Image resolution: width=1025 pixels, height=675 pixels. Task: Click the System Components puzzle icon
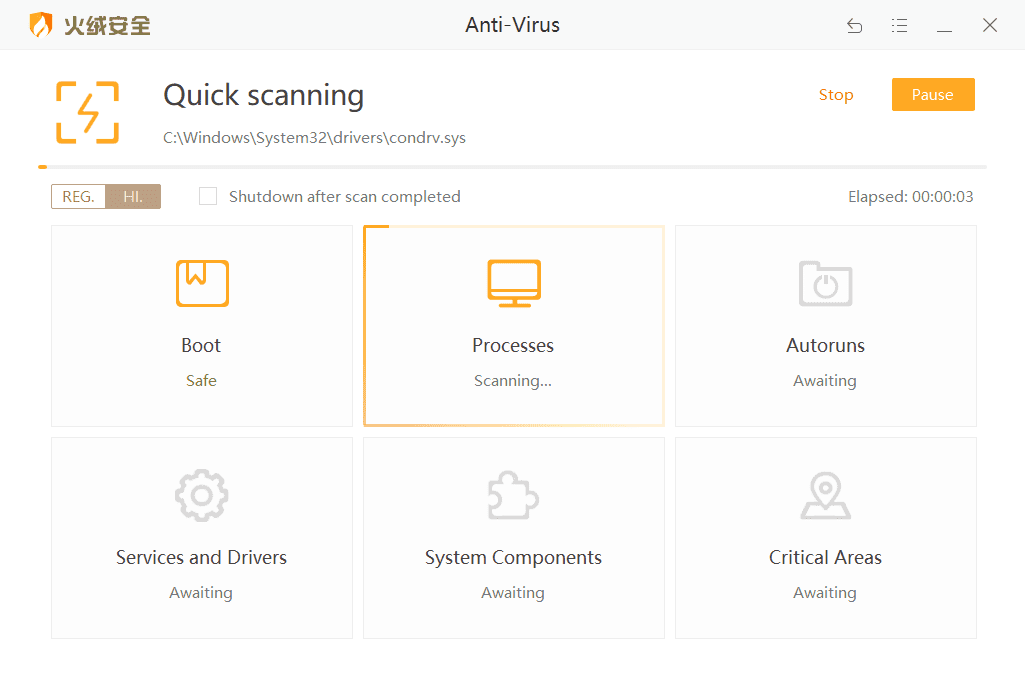point(513,495)
